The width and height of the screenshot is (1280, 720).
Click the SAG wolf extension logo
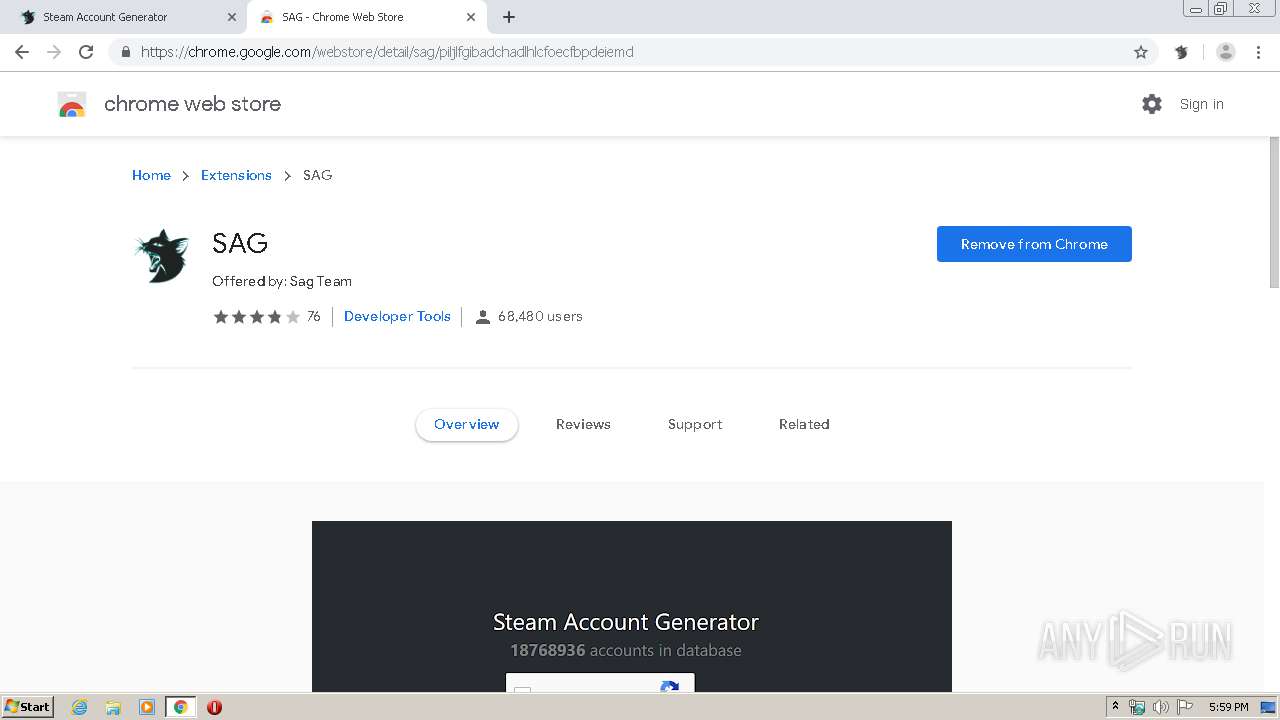coord(162,256)
